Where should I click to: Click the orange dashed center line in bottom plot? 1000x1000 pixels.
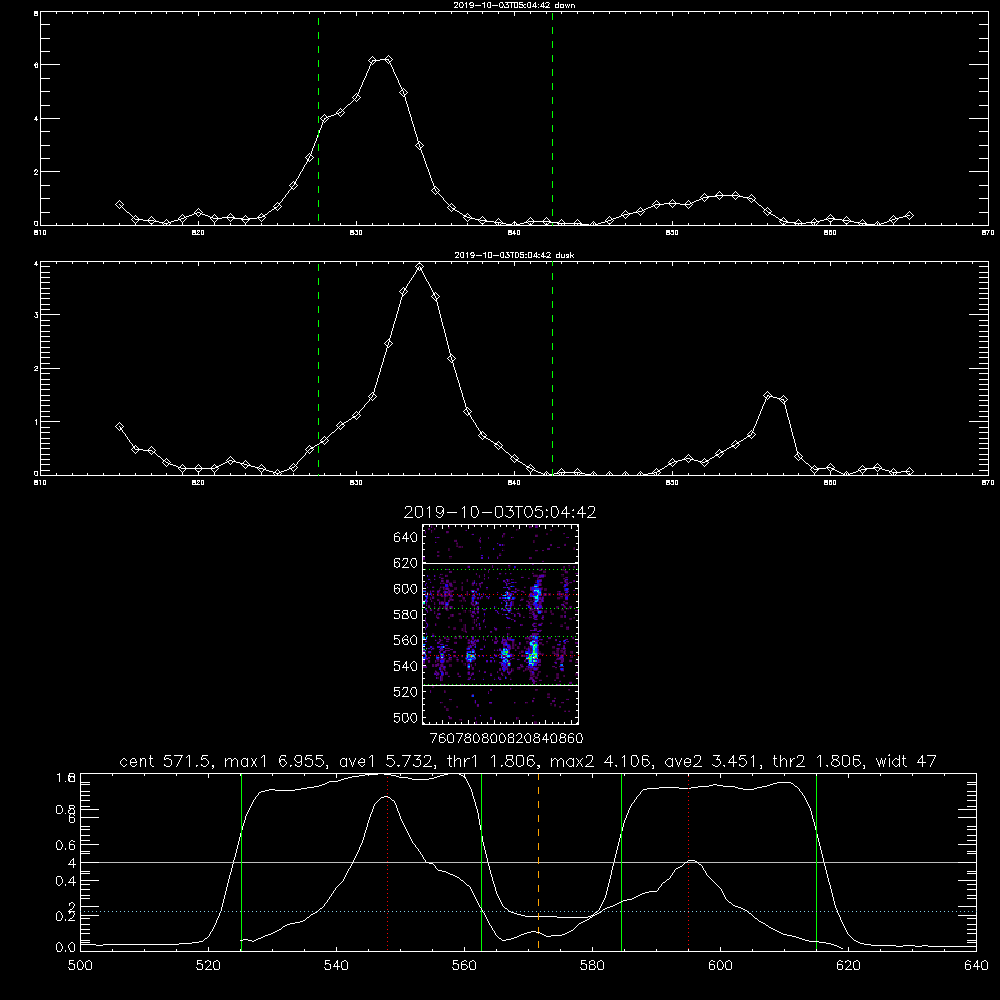coord(538,861)
